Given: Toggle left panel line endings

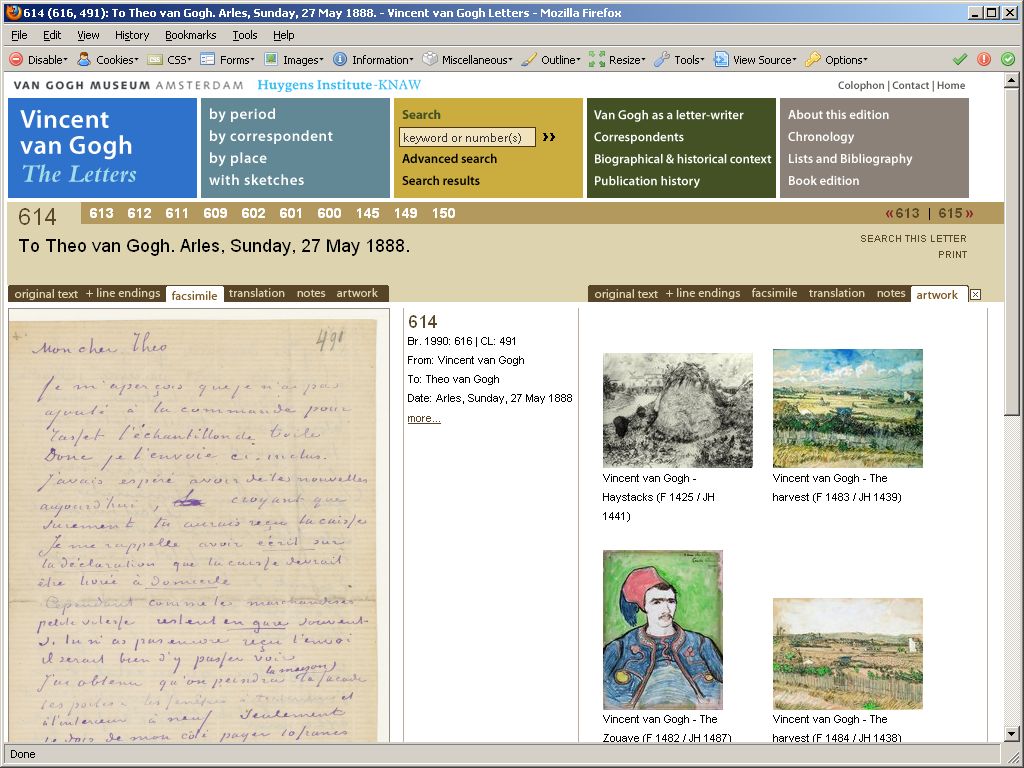Looking at the screenshot, I should point(123,293).
